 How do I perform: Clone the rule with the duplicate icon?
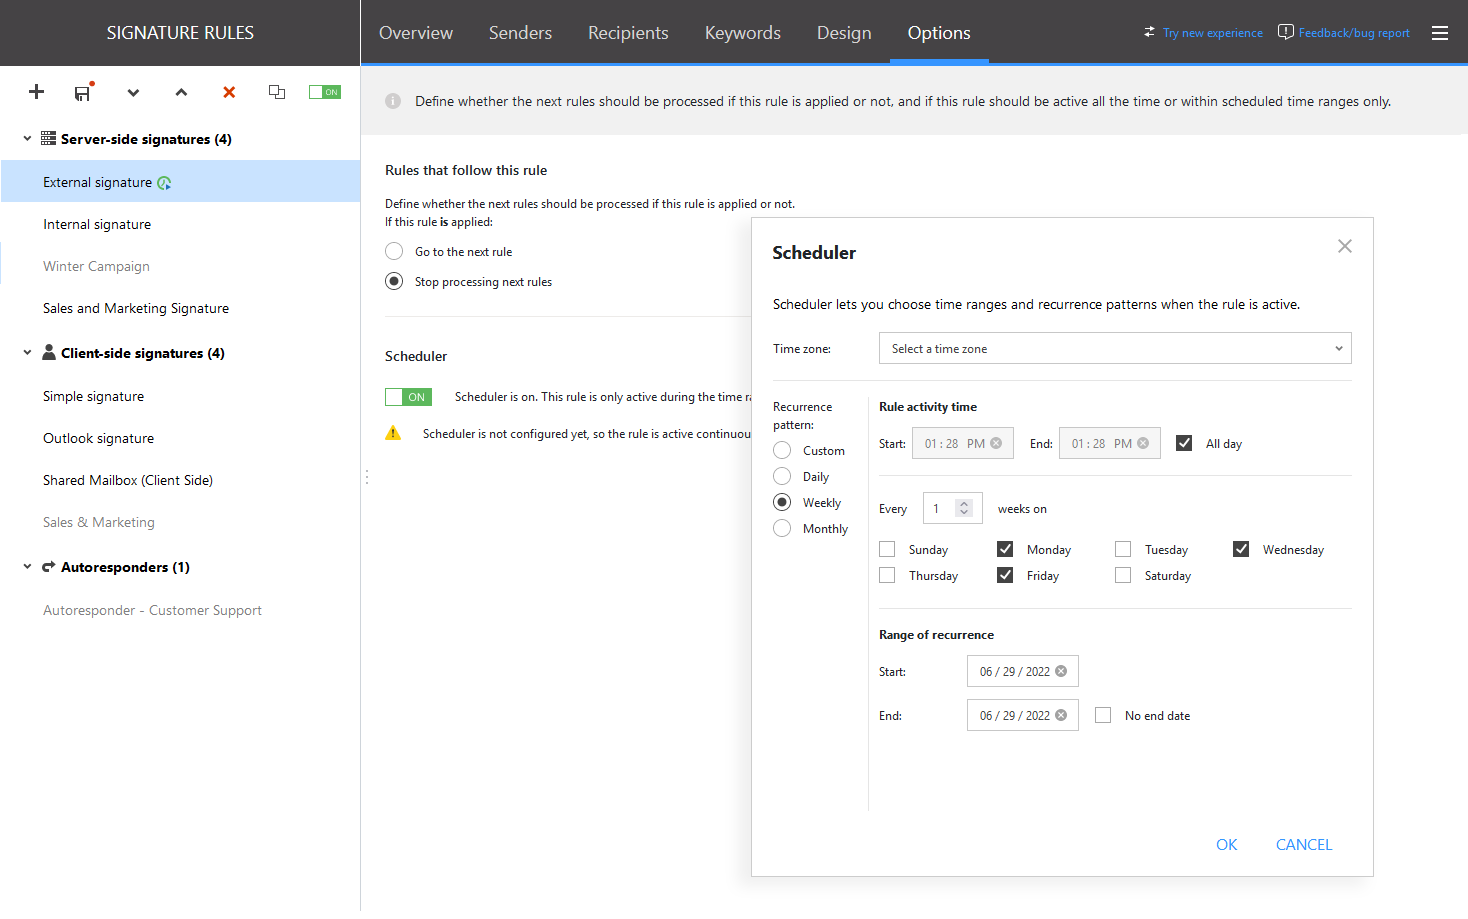tap(277, 92)
